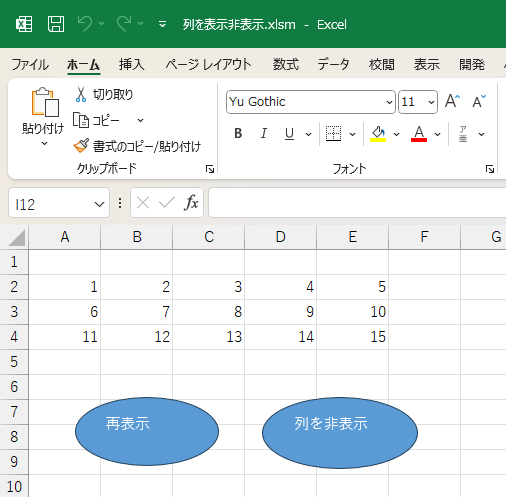Screen dimensions: 506x497
Task: Click the 貼り付け paste clipboard icon
Action: pos(45,103)
